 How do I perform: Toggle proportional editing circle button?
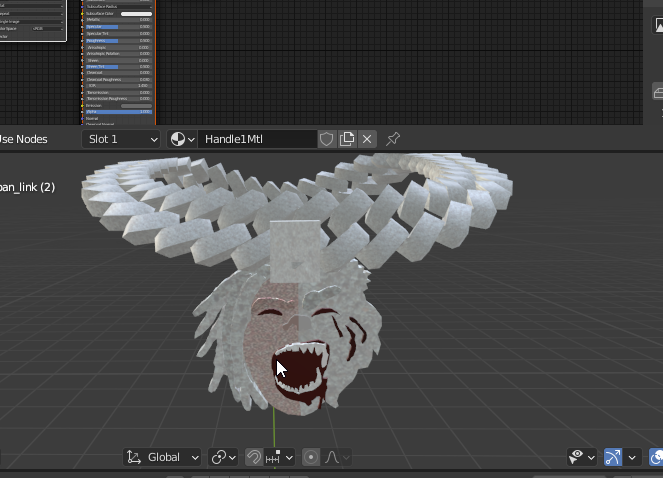(x=311, y=457)
